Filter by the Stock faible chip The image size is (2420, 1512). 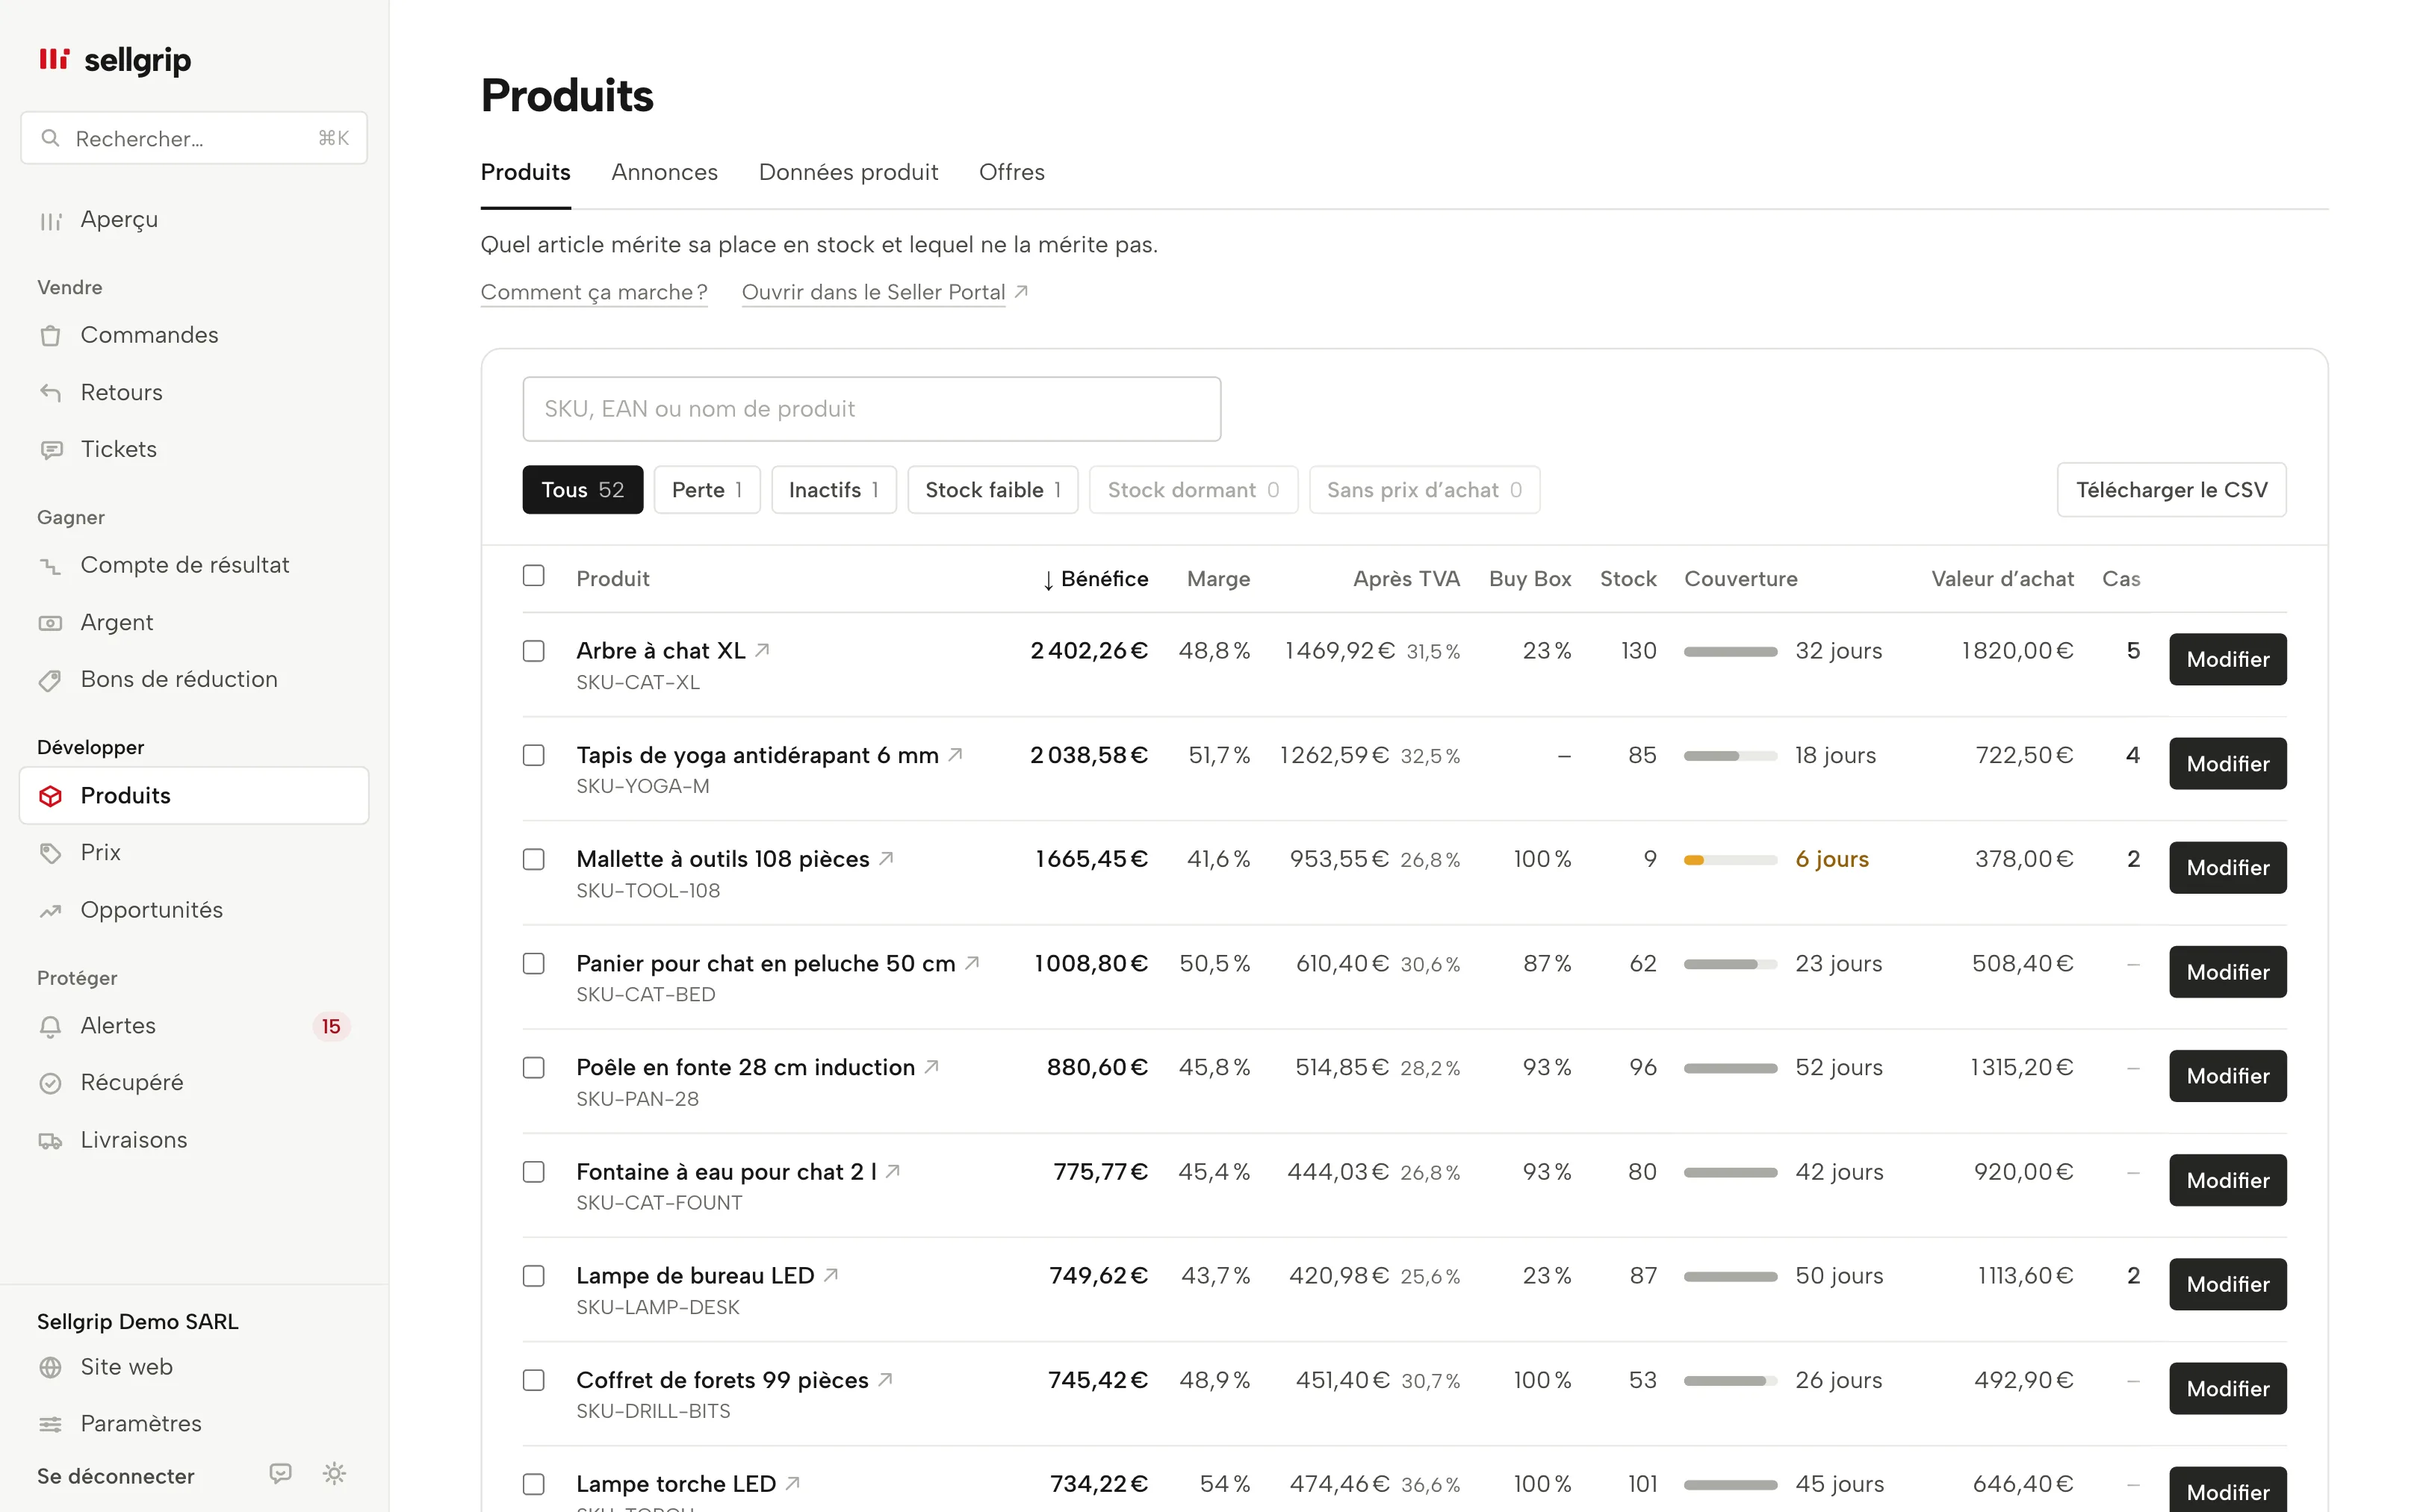(992, 490)
